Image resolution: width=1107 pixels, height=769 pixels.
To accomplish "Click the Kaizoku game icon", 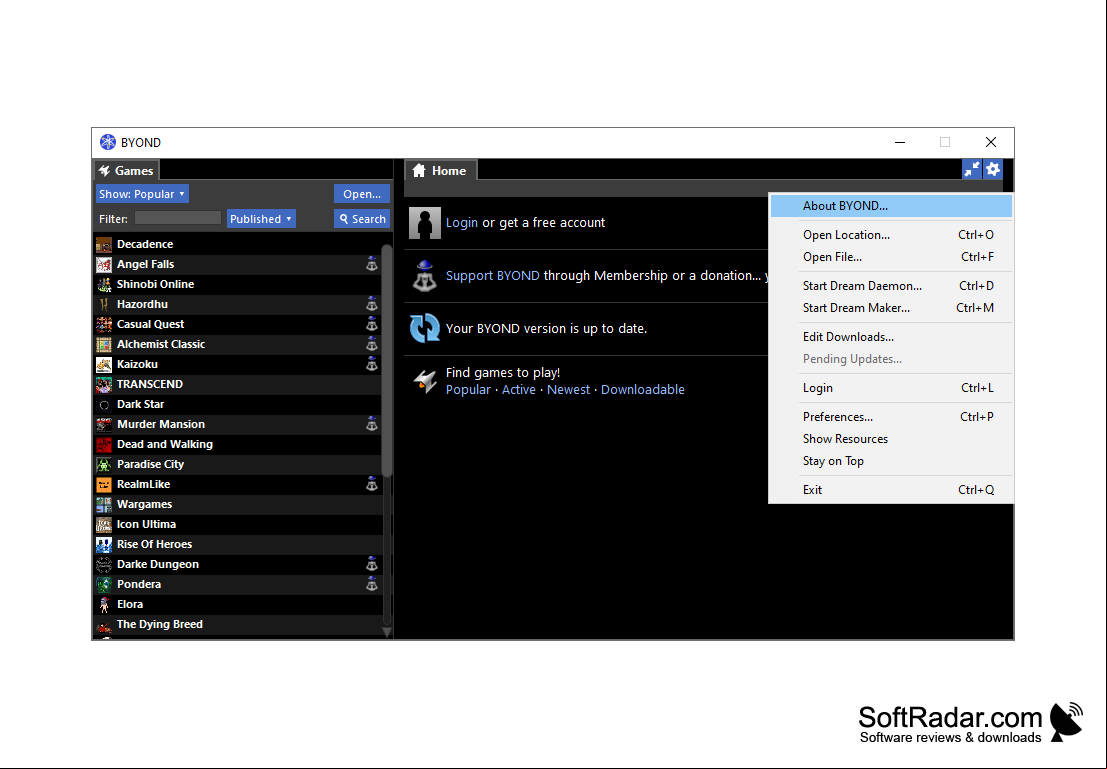I will point(104,365).
